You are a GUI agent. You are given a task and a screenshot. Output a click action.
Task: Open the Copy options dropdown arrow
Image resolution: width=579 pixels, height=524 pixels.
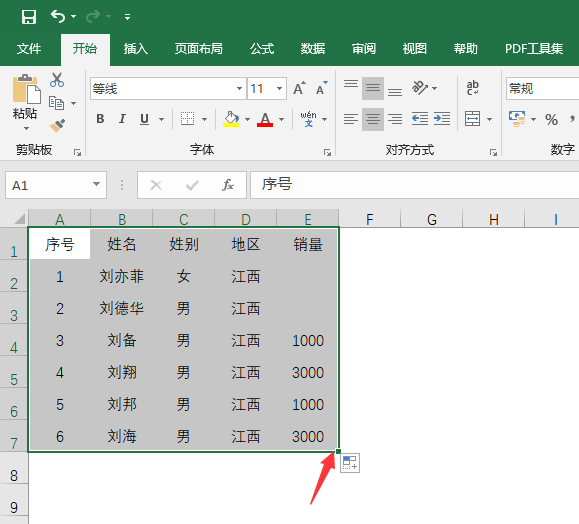click(73, 103)
